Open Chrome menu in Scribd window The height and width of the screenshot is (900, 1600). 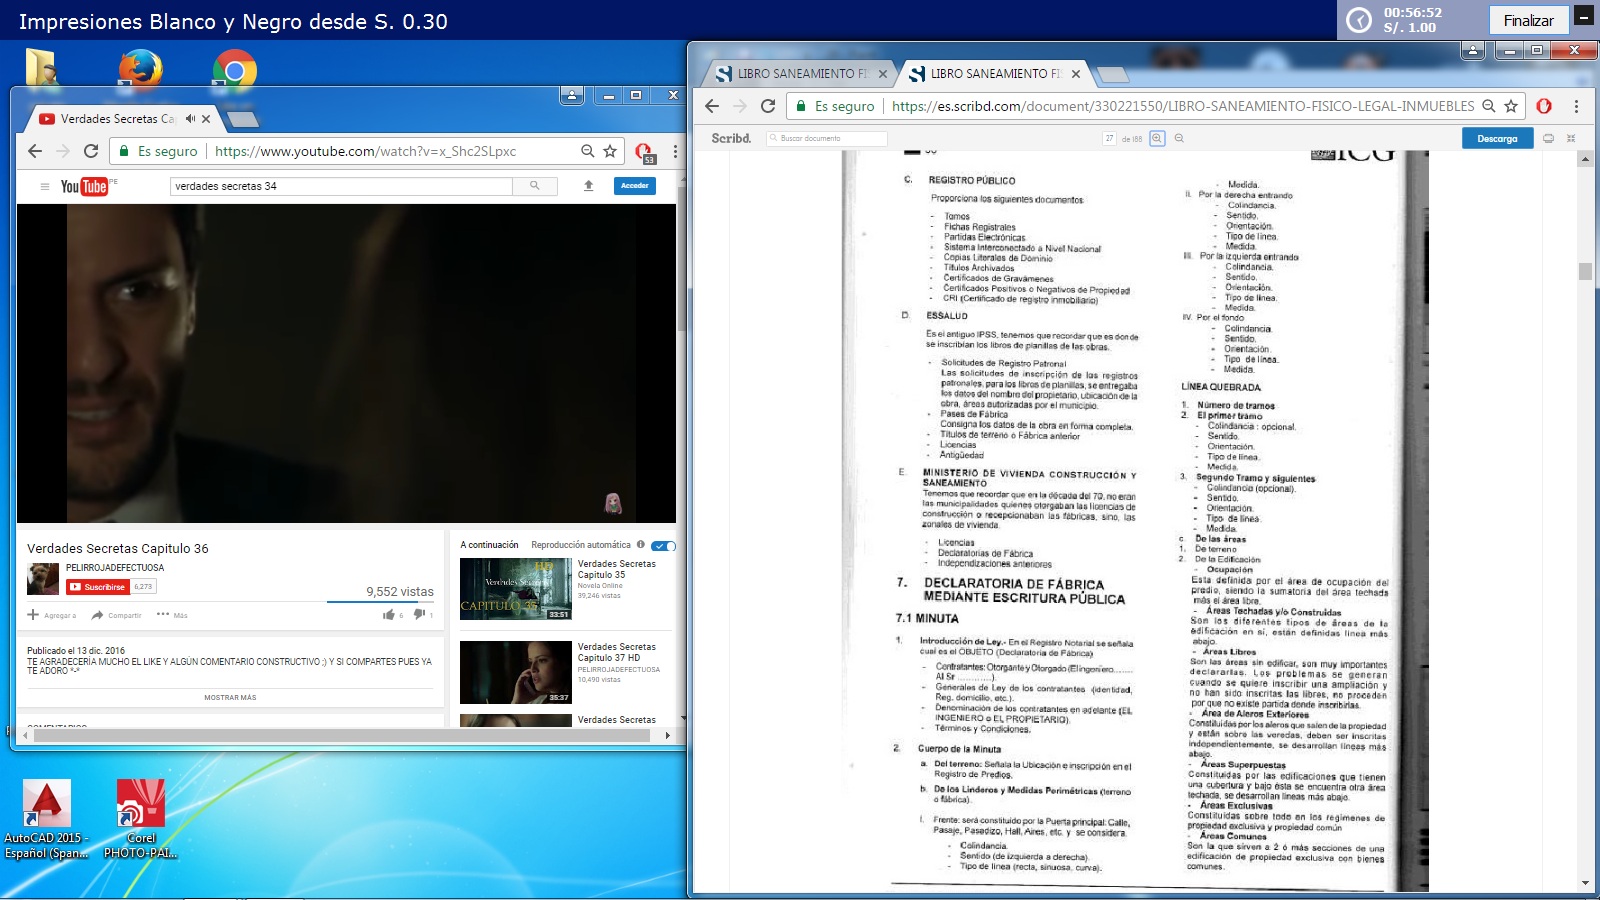(1576, 106)
